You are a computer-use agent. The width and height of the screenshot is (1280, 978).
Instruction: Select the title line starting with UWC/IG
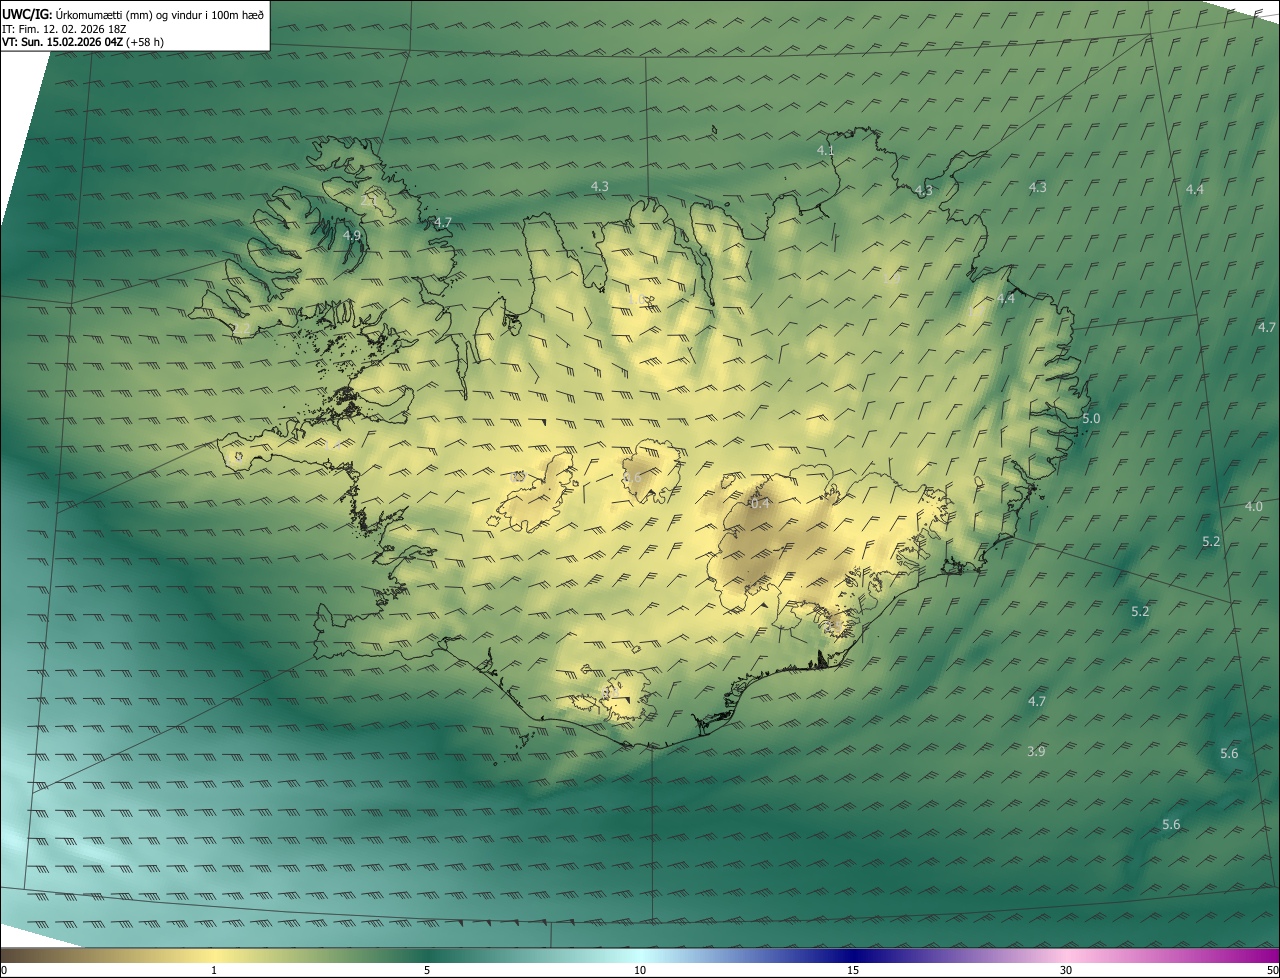pos(133,14)
